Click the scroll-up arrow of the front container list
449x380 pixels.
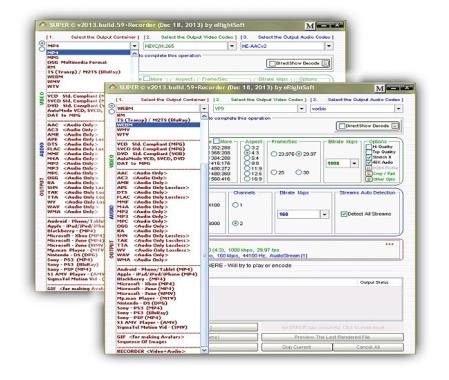[204, 117]
